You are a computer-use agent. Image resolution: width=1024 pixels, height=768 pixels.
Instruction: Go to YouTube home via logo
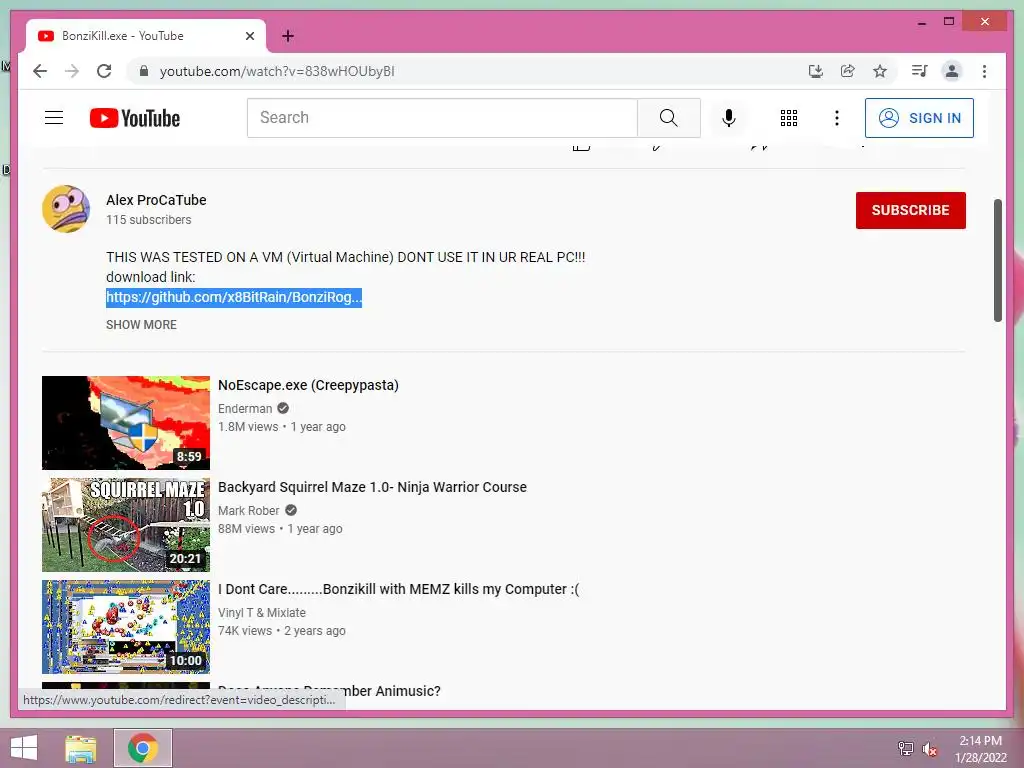135,118
